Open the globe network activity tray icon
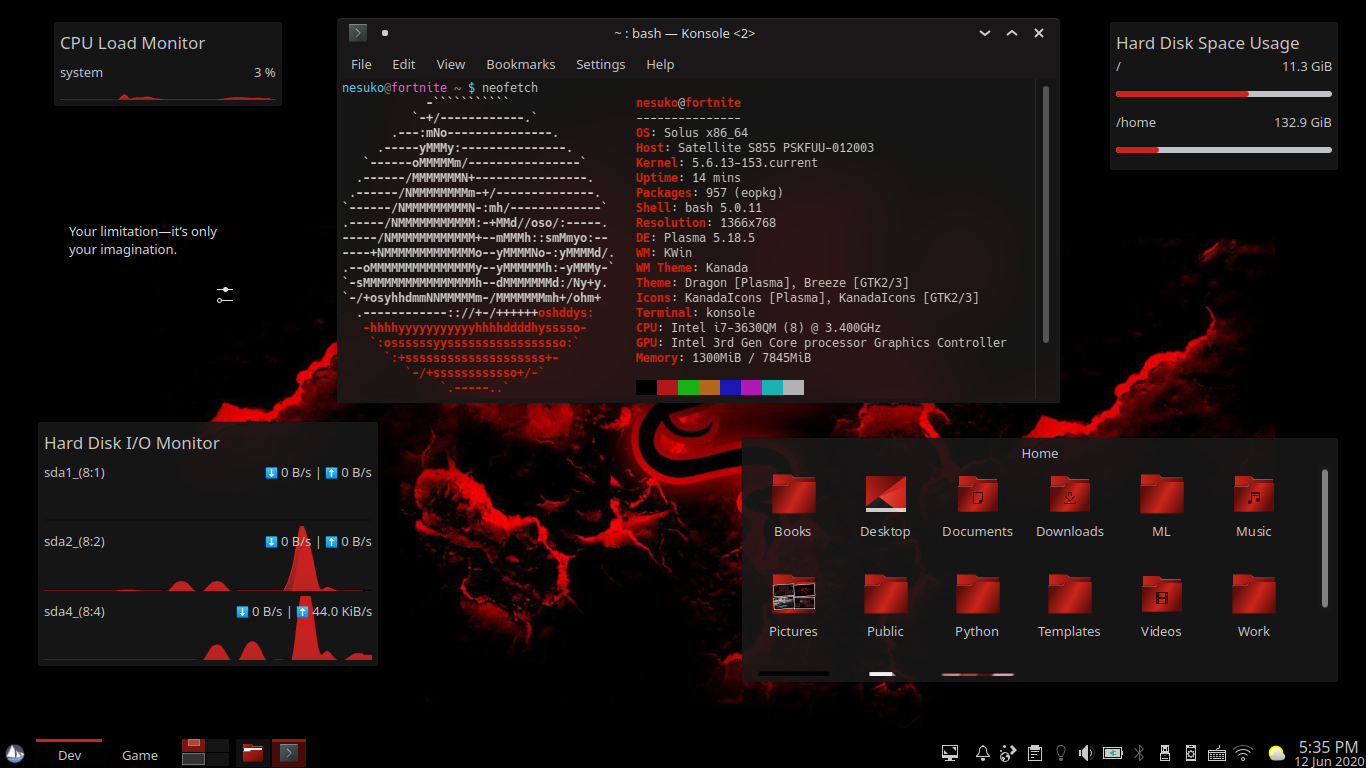Image resolution: width=1366 pixels, height=768 pixels. point(1008,753)
